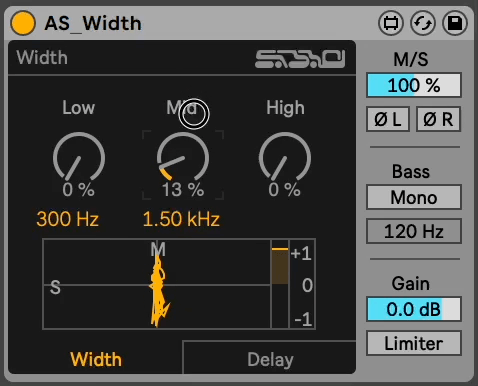Image resolution: width=478 pixels, height=386 pixels.
Task: Select the 1.50 kHz crossover value
Action: [181, 219]
